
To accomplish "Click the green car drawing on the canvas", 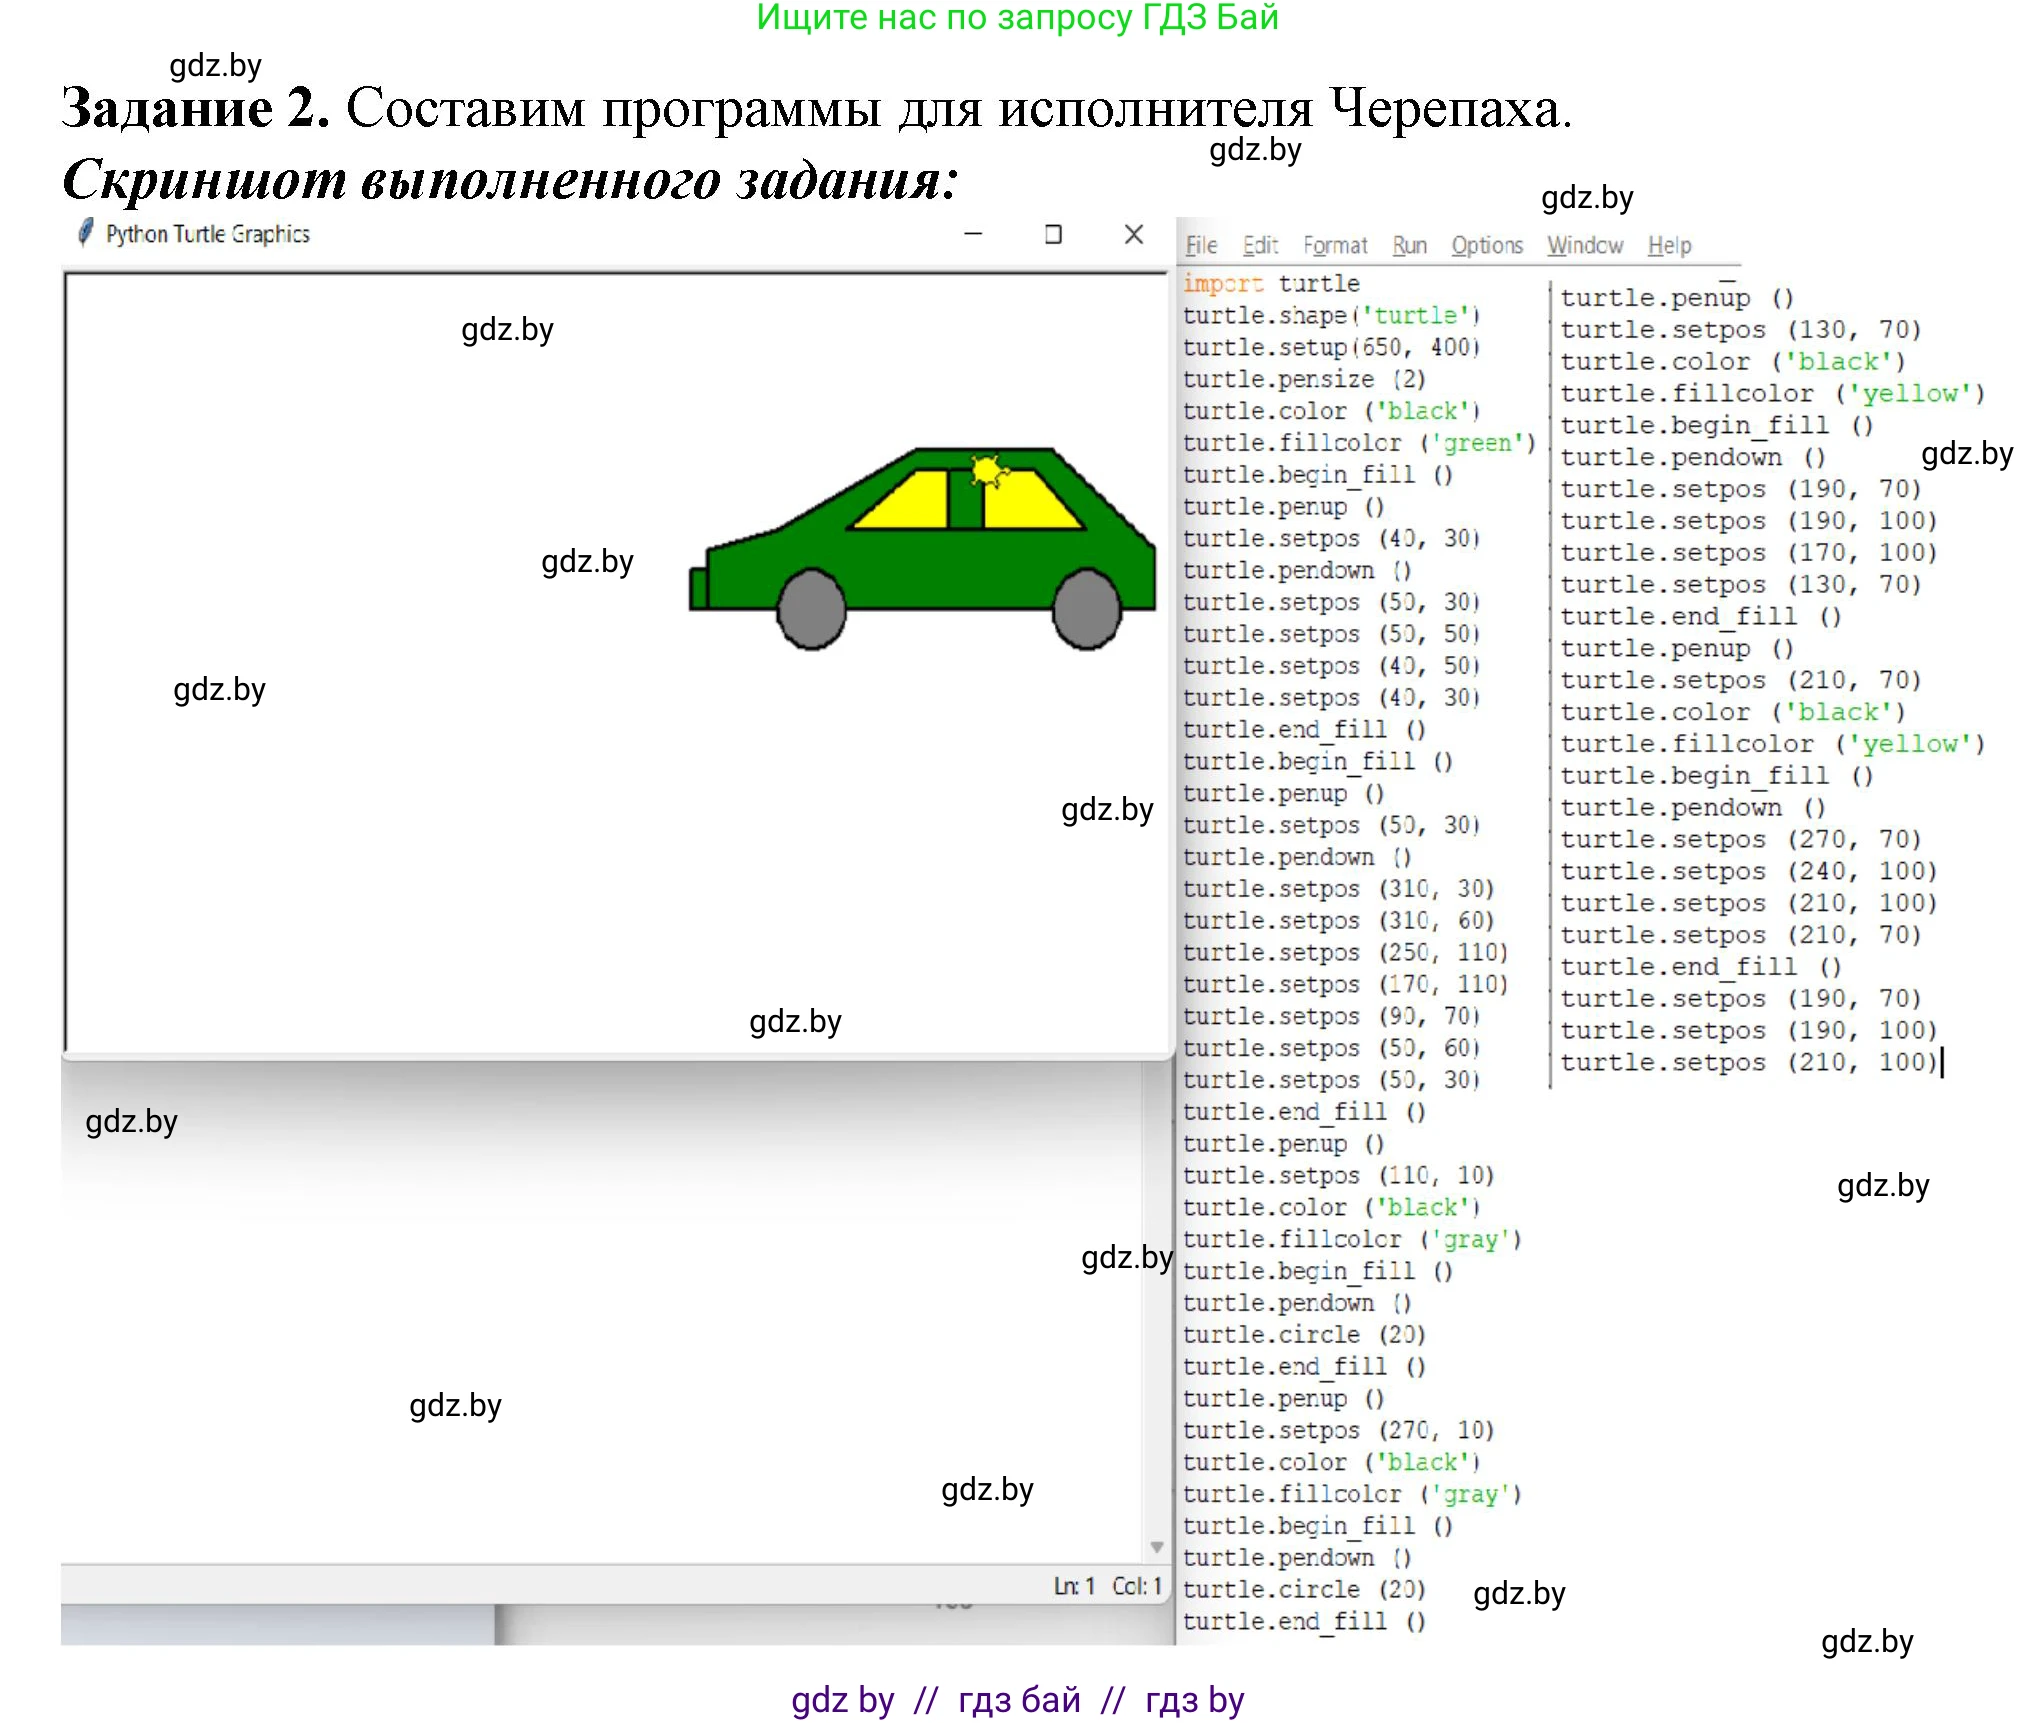I will (x=920, y=545).
